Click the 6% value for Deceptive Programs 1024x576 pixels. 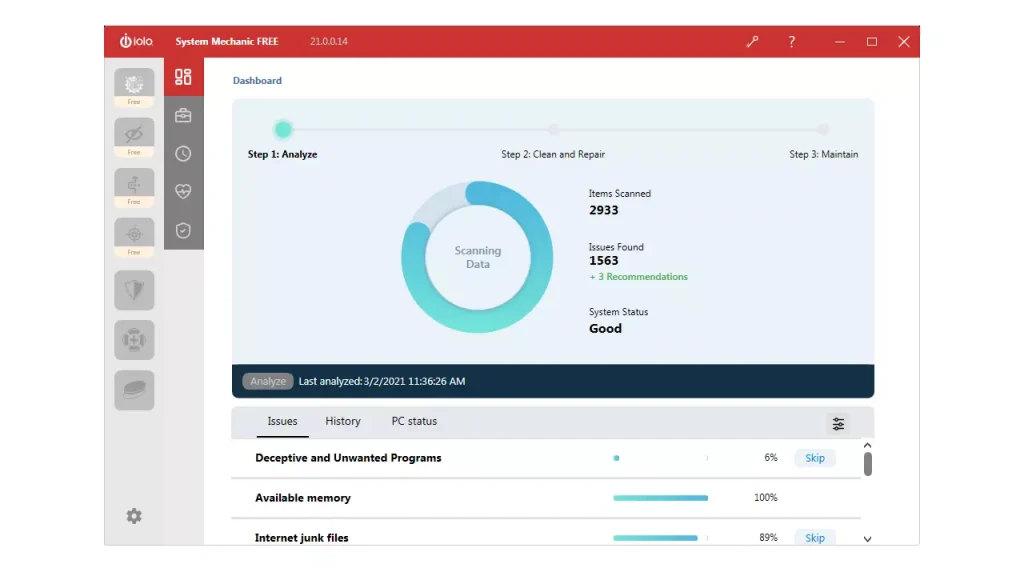pyautogui.click(x=771, y=458)
